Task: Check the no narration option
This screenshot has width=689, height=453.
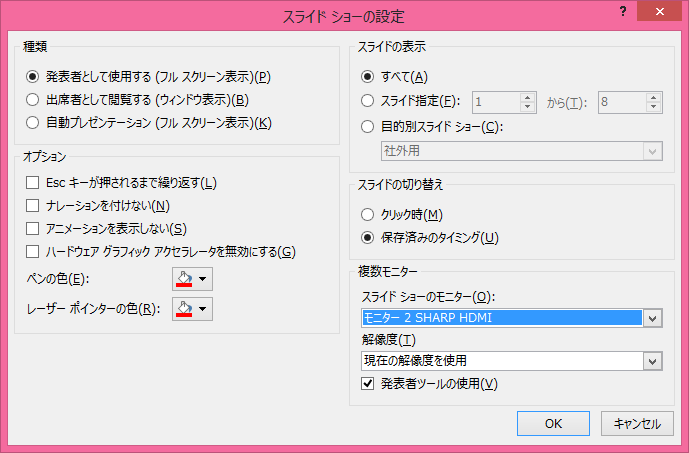Action: (34, 206)
